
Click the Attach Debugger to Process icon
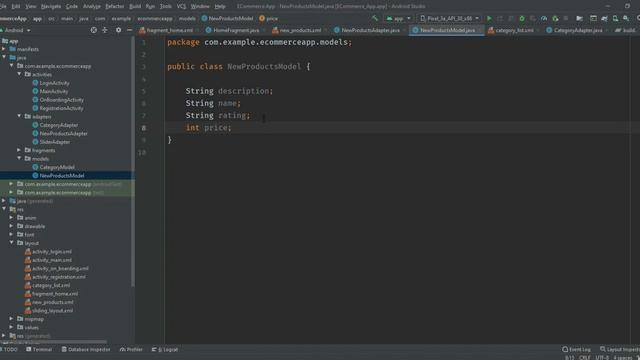[555, 18]
